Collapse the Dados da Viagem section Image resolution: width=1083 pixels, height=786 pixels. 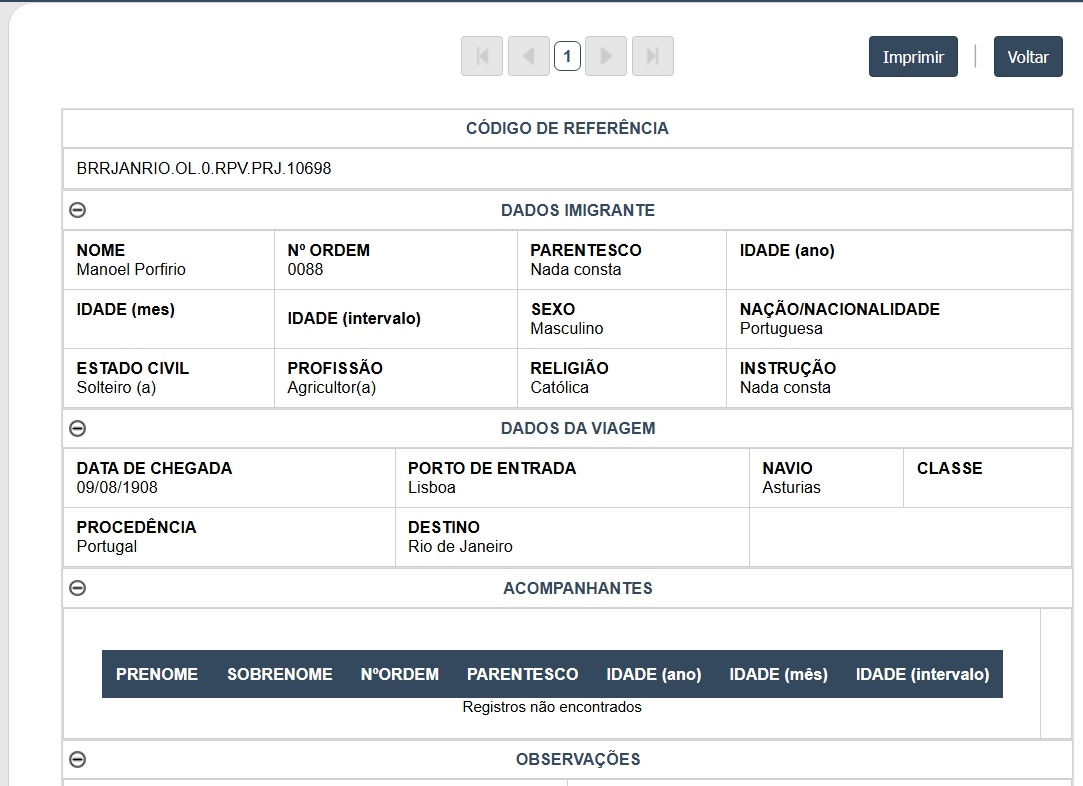77,428
